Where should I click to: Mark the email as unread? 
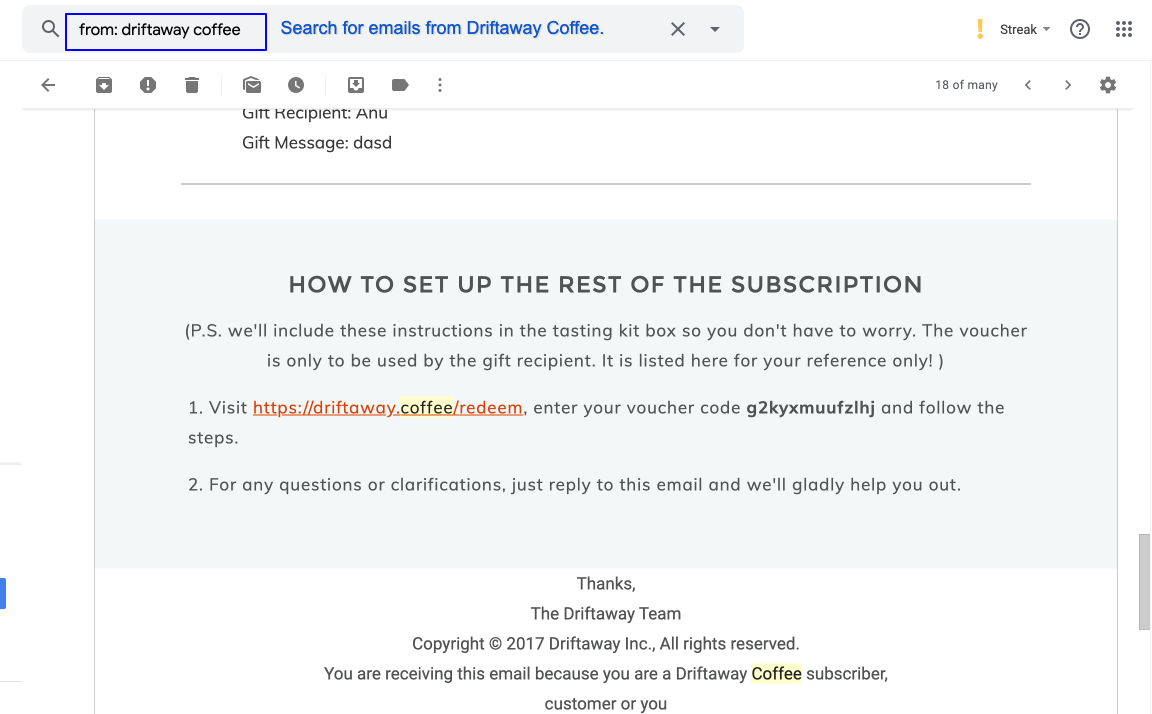click(x=252, y=85)
